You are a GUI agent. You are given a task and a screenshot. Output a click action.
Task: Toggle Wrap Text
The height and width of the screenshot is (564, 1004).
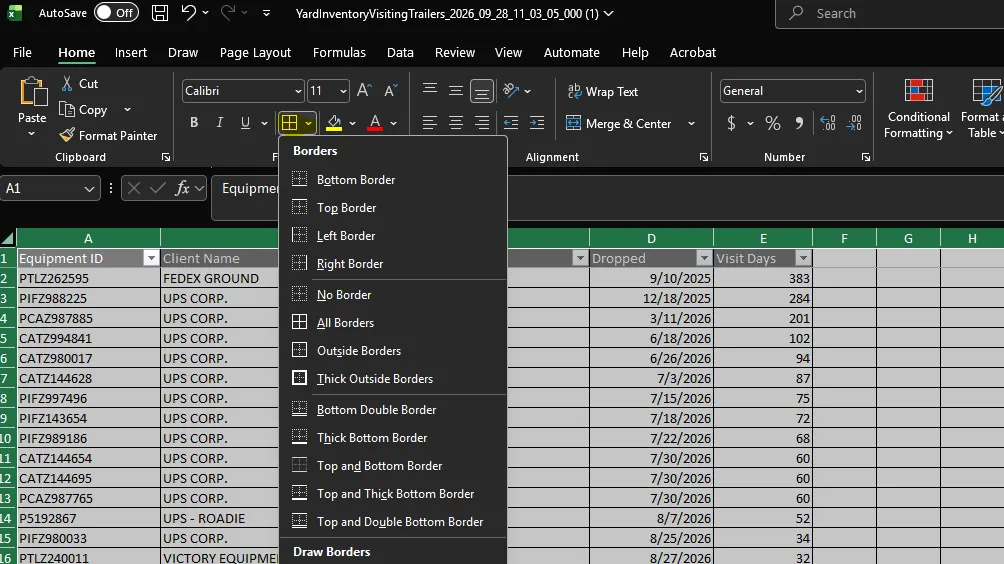[603, 92]
